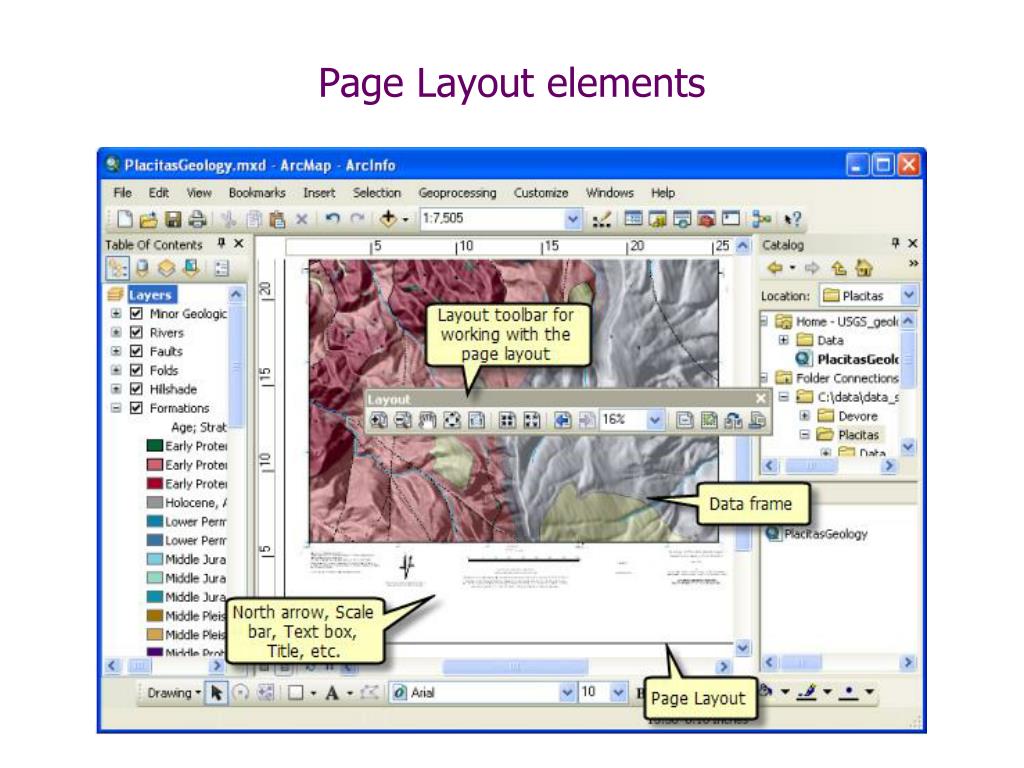Click the Catalog back arrow icon
The image size is (1024, 768).
point(775,268)
